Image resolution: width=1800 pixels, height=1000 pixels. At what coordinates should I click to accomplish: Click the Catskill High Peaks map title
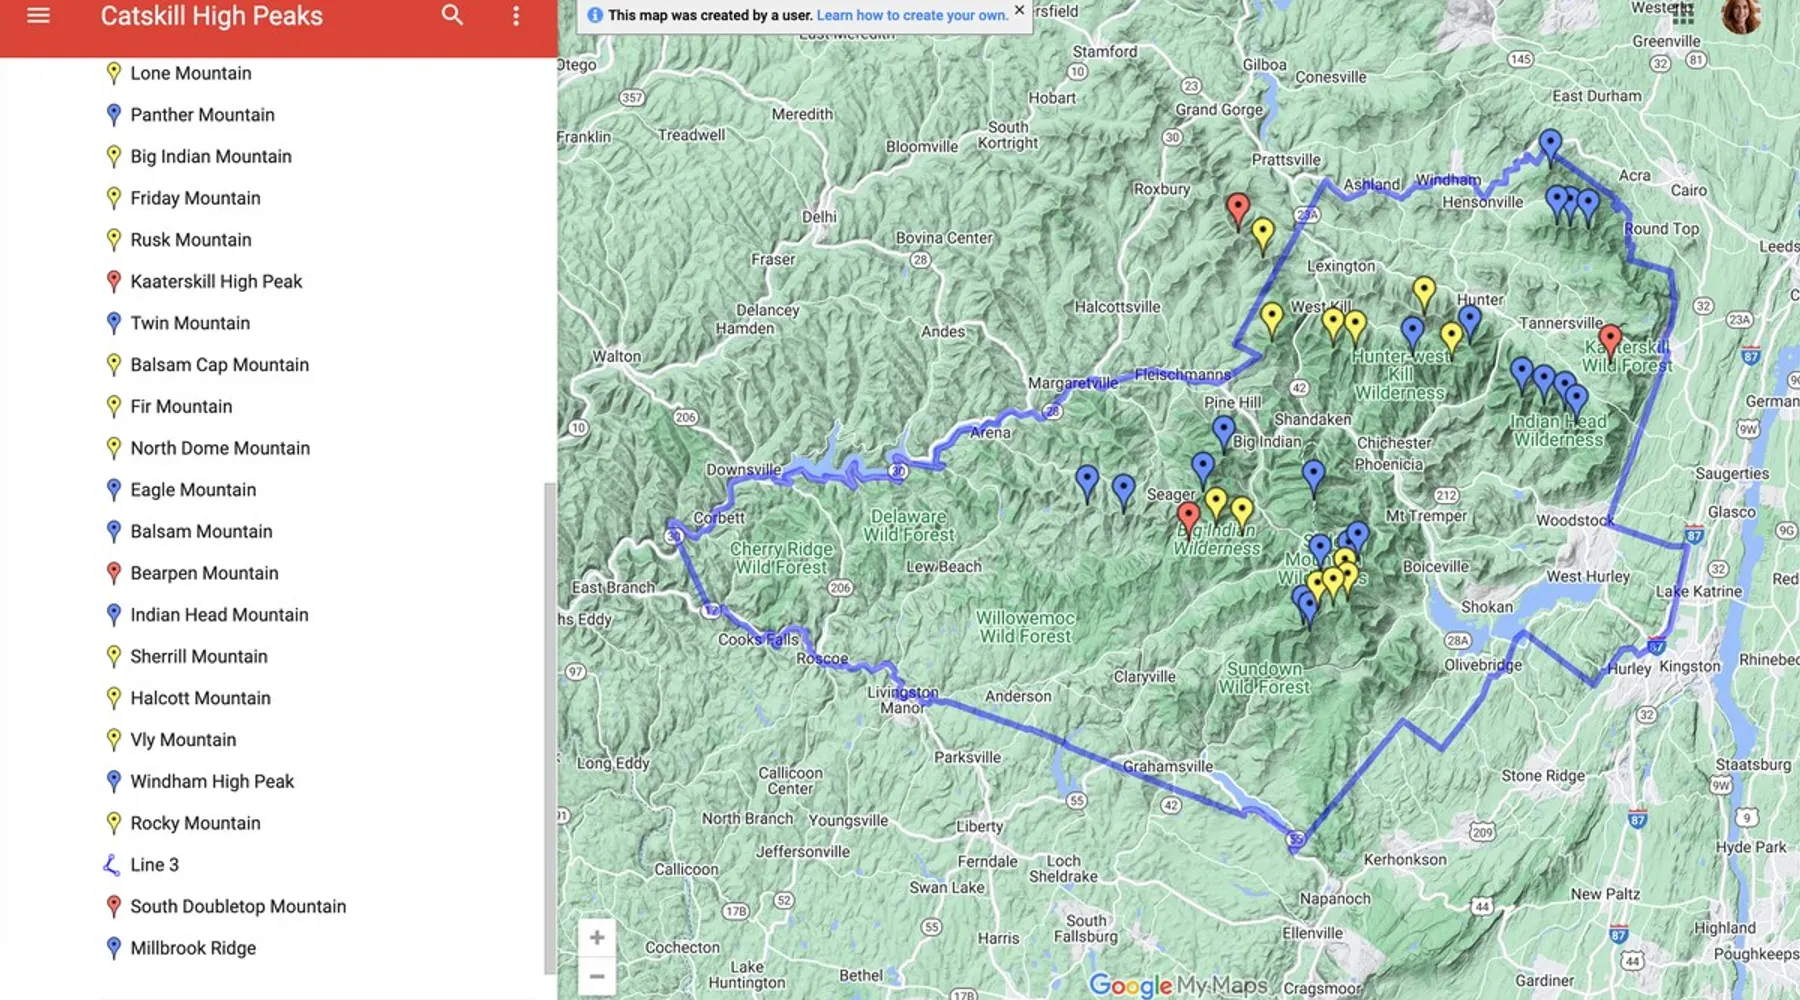(x=211, y=16)
